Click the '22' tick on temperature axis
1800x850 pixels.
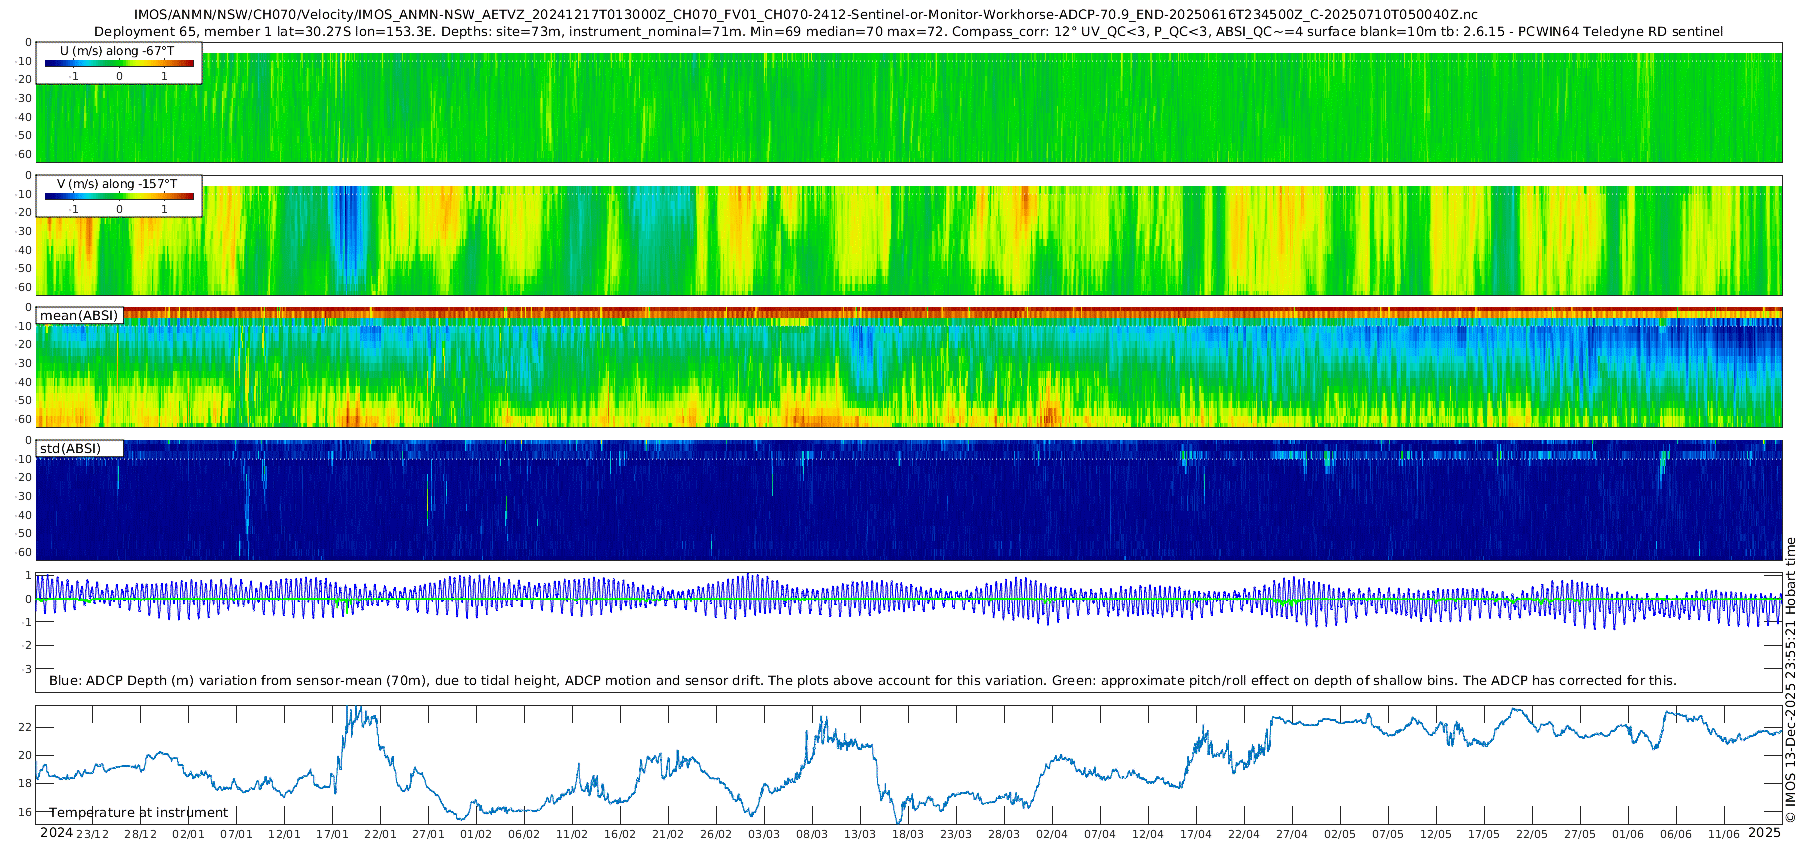pos(26,727)
